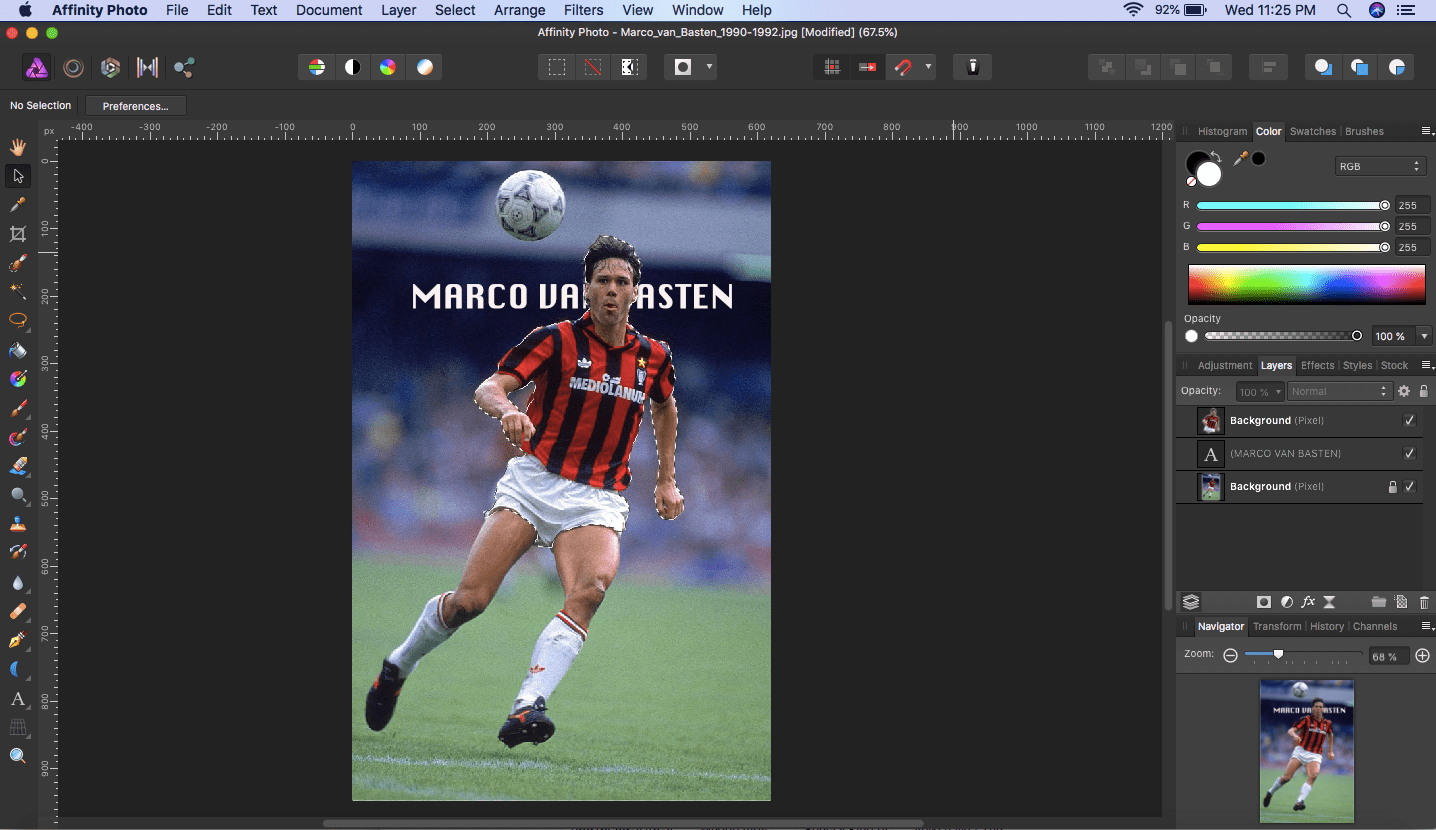The image size is (1436, 830).
Task: Open the Filters menu
Action: click(x=583, y=10)
